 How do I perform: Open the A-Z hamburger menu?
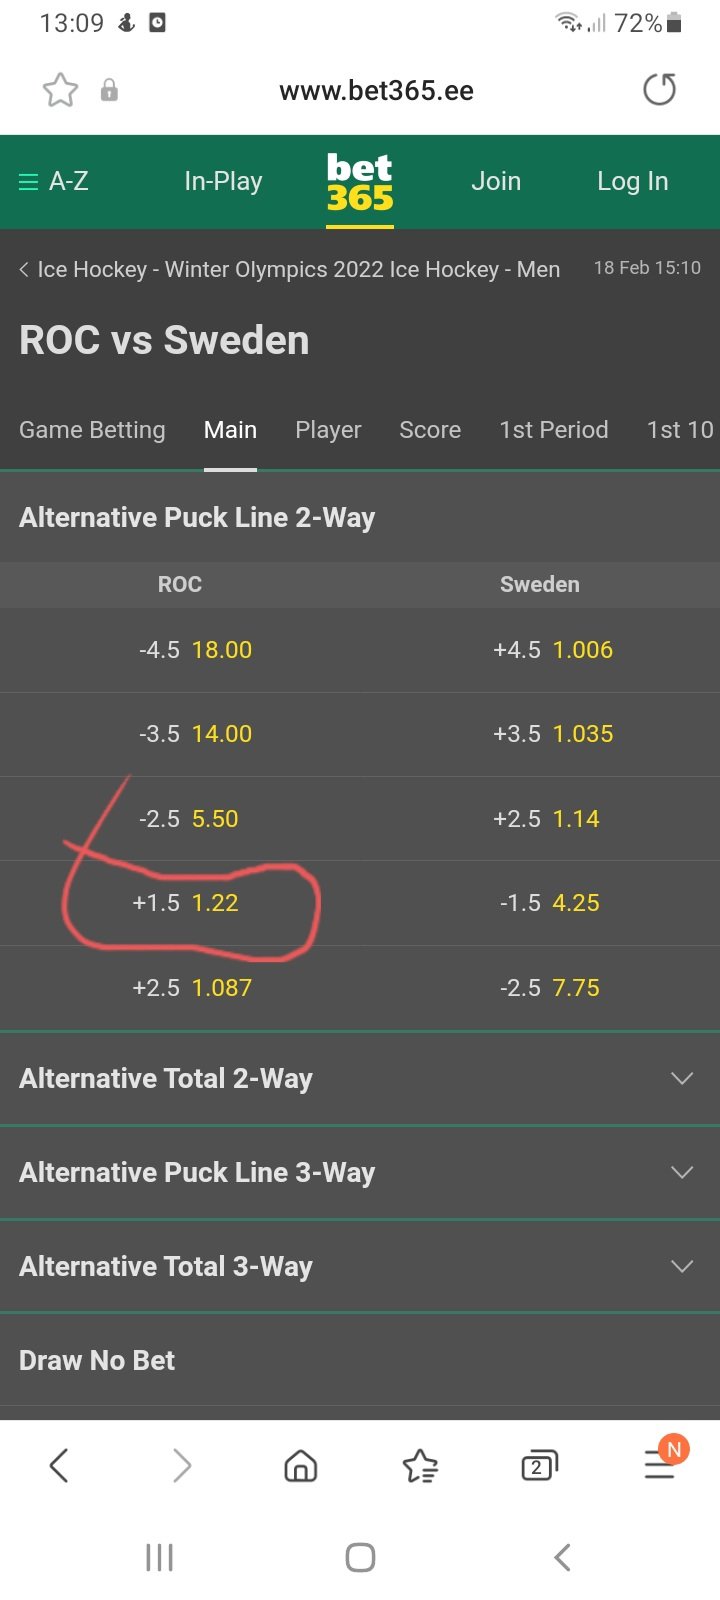click(54, 181)
